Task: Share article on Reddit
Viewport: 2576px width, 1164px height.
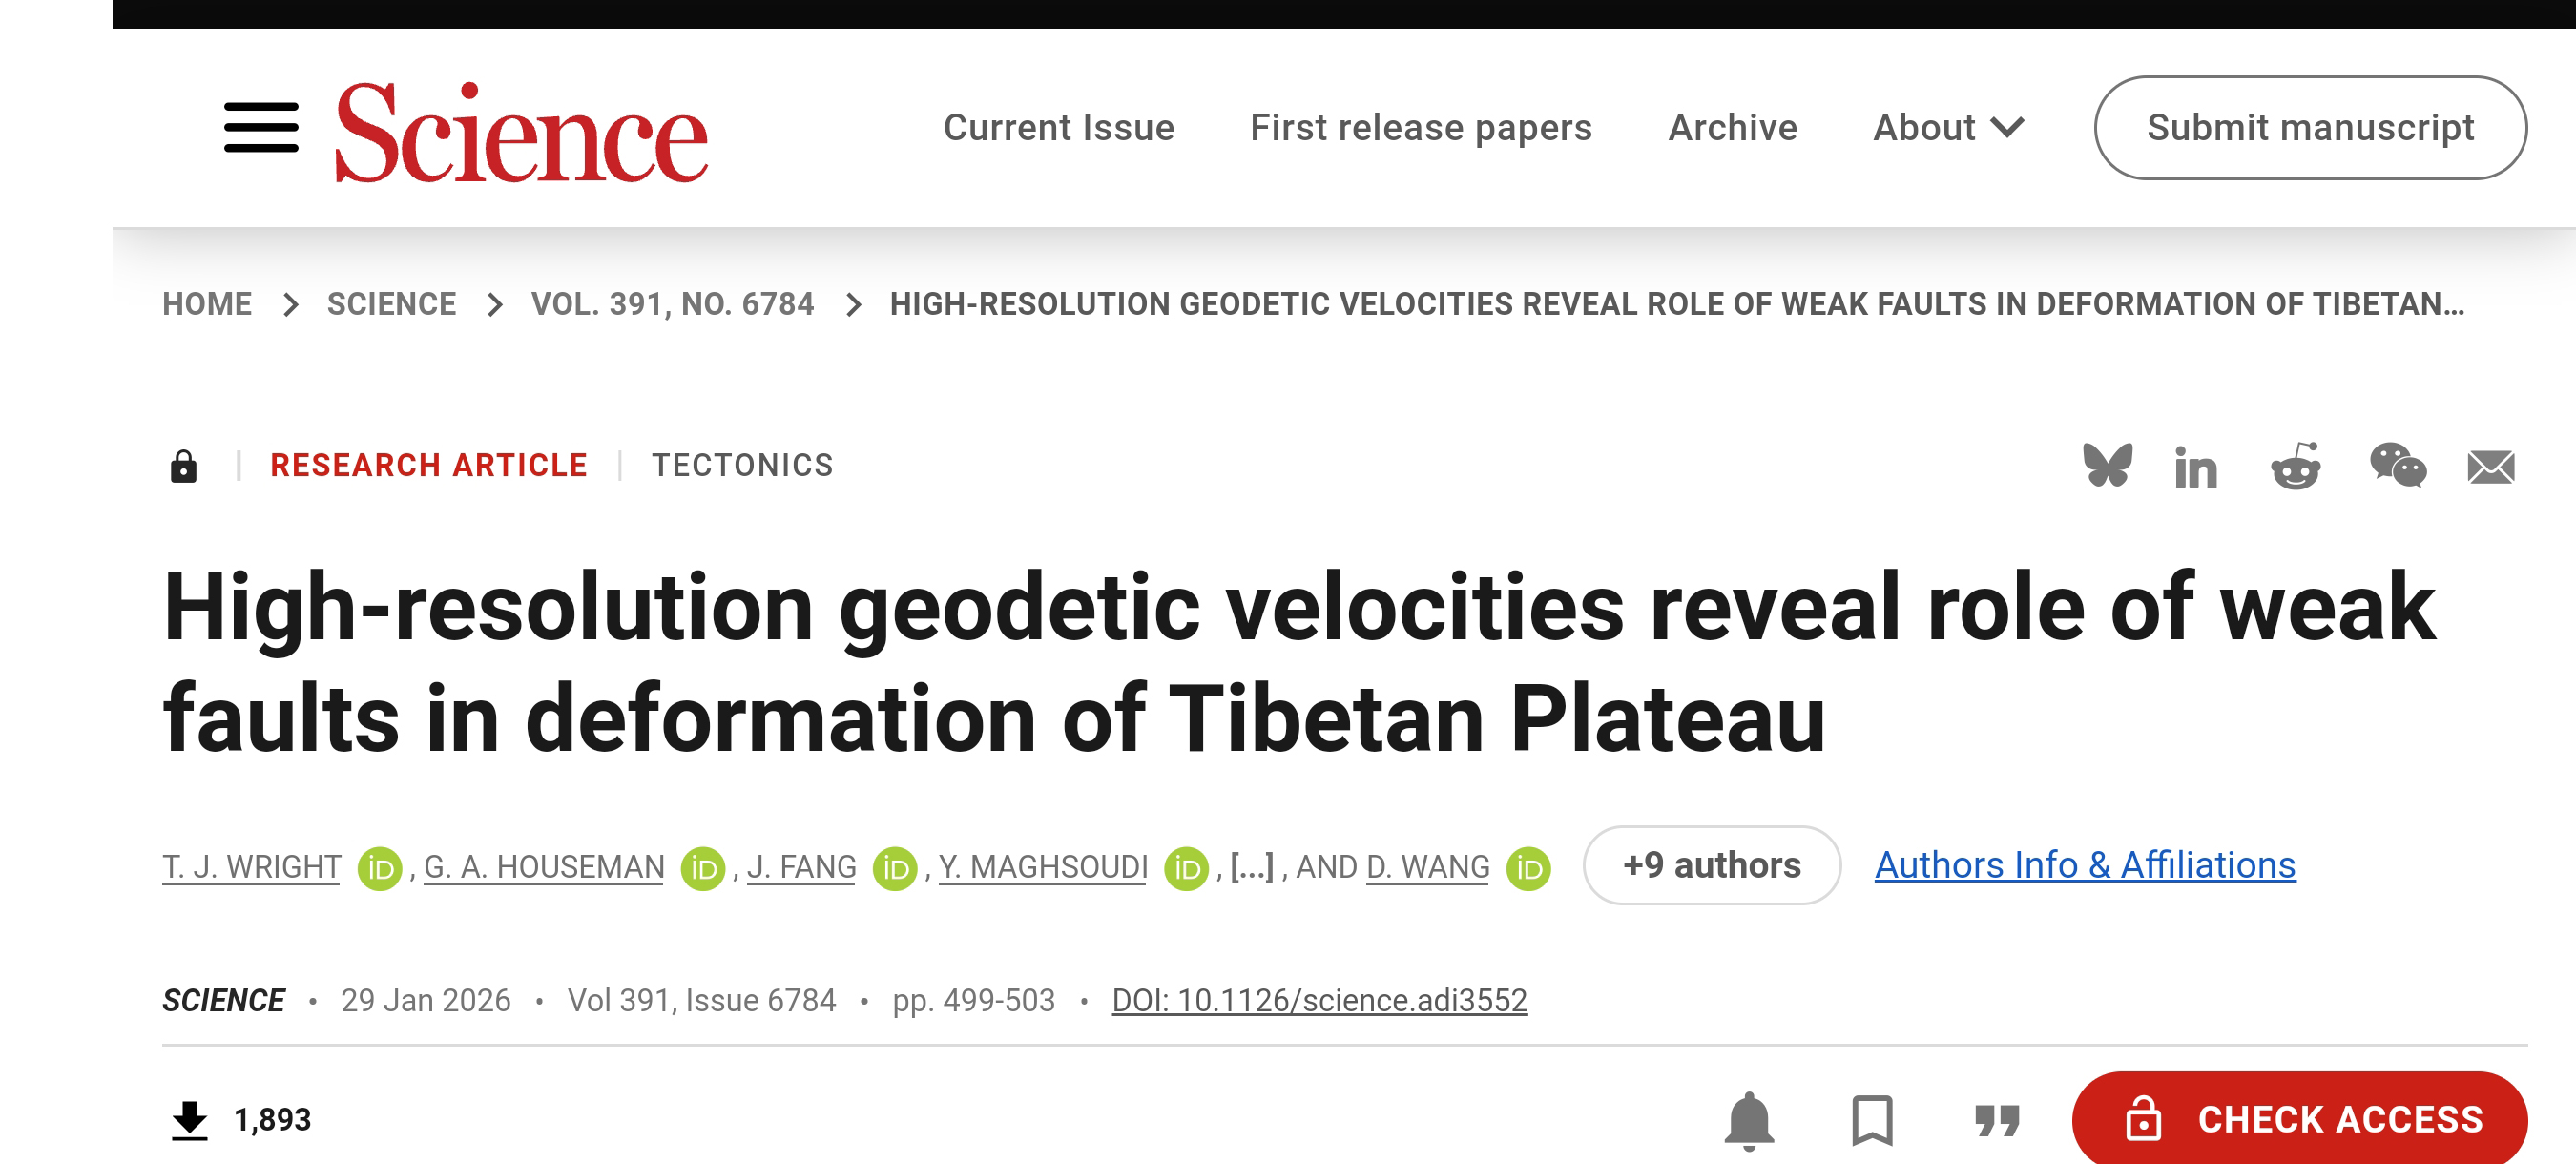Action: (2296, 466)
